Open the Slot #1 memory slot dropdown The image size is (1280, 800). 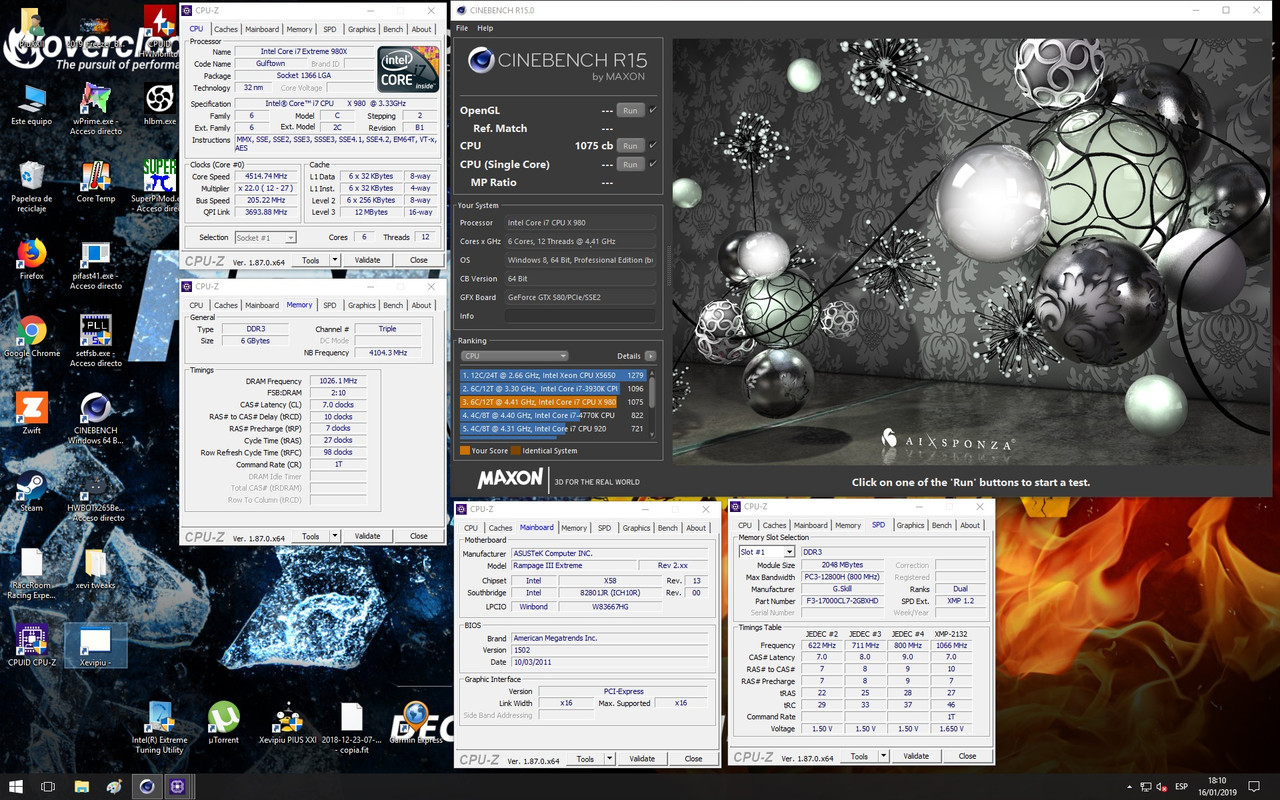[x=767, y=552]
